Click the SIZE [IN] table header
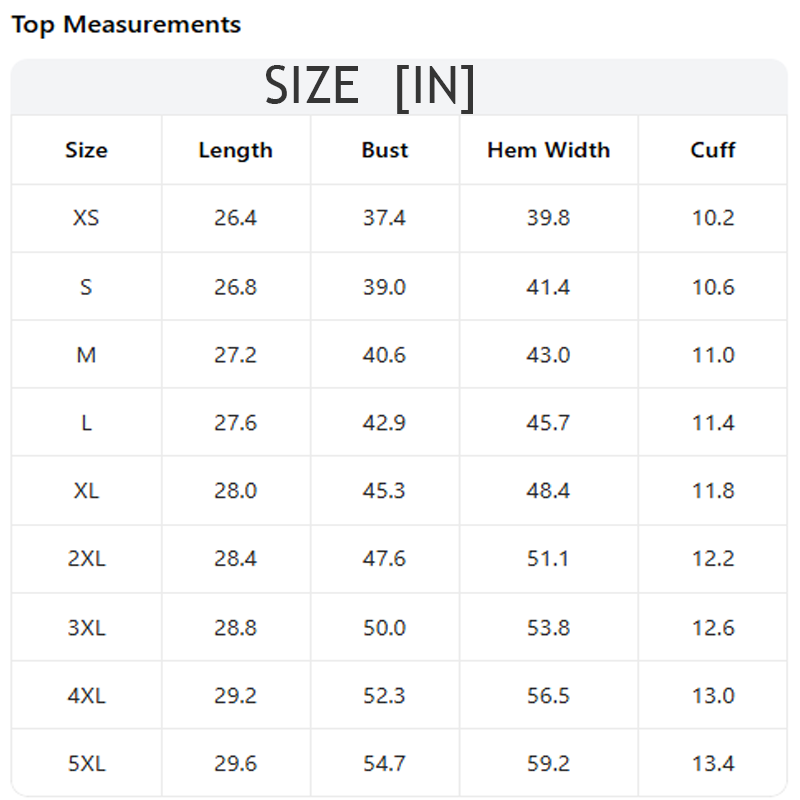800x800 pixels. point(370,87)
